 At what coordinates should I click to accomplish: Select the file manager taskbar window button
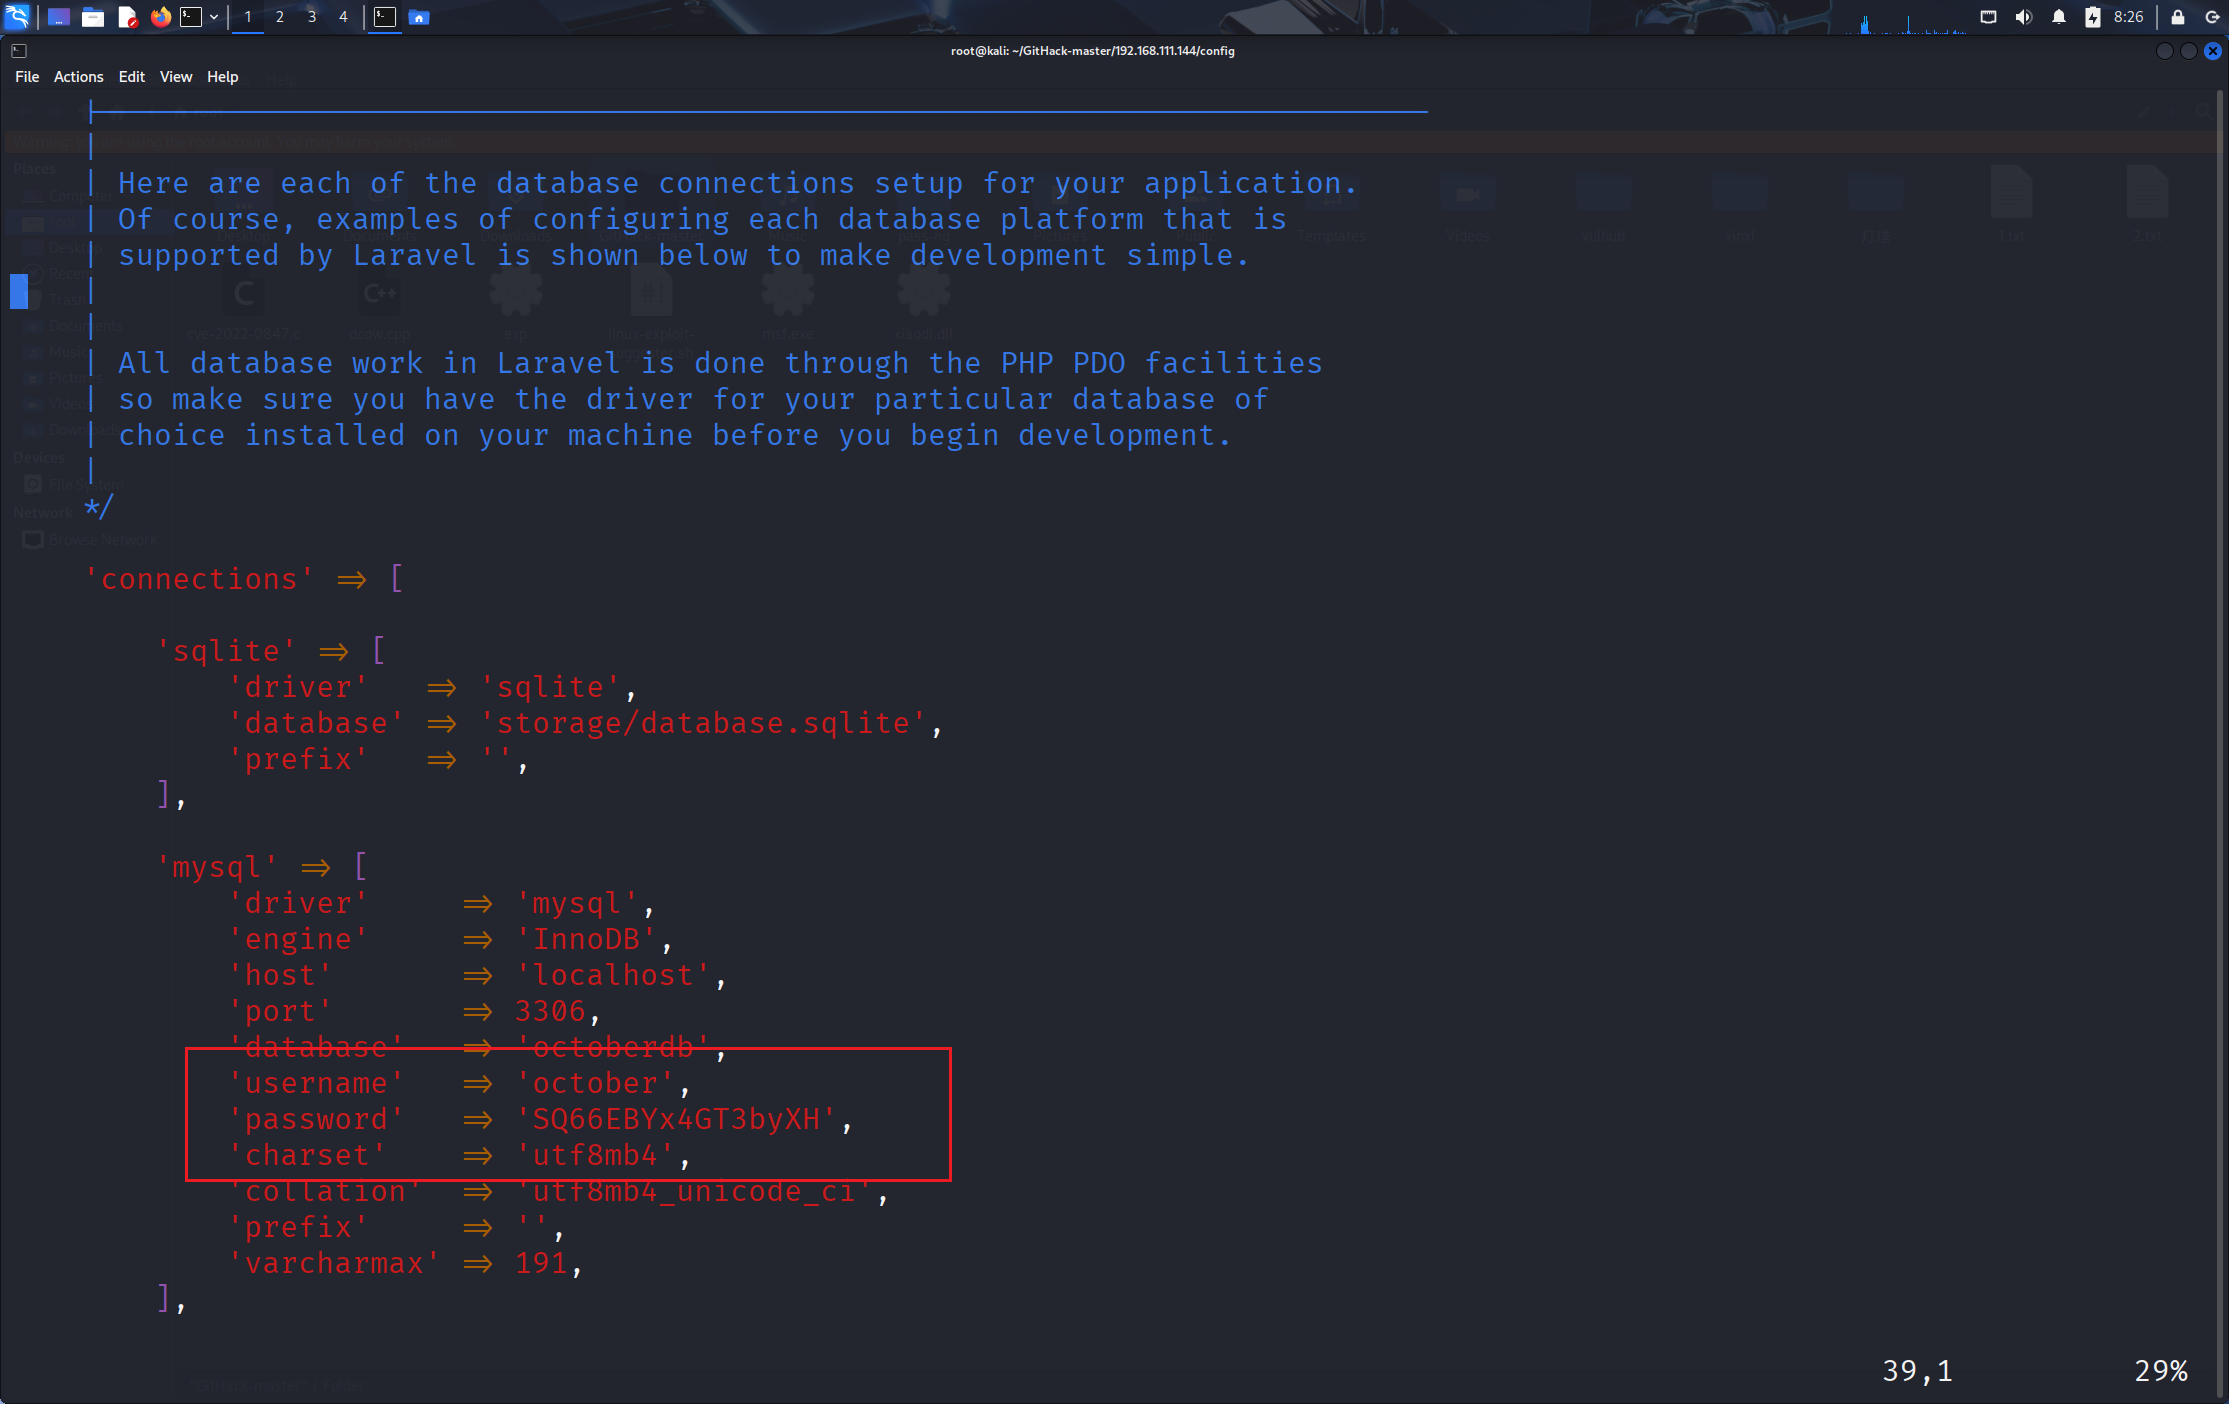[x=419, y=17]
